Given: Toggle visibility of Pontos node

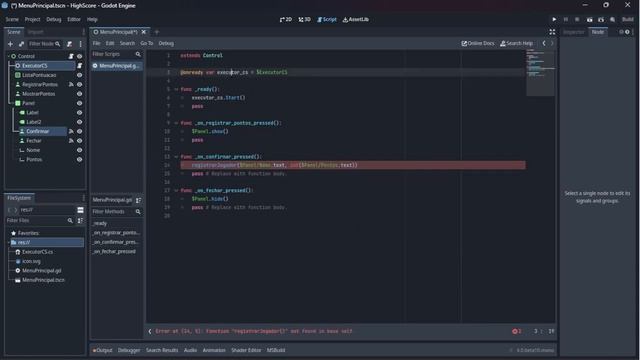Looking at the screenshot, I should [x=80, y=160].
